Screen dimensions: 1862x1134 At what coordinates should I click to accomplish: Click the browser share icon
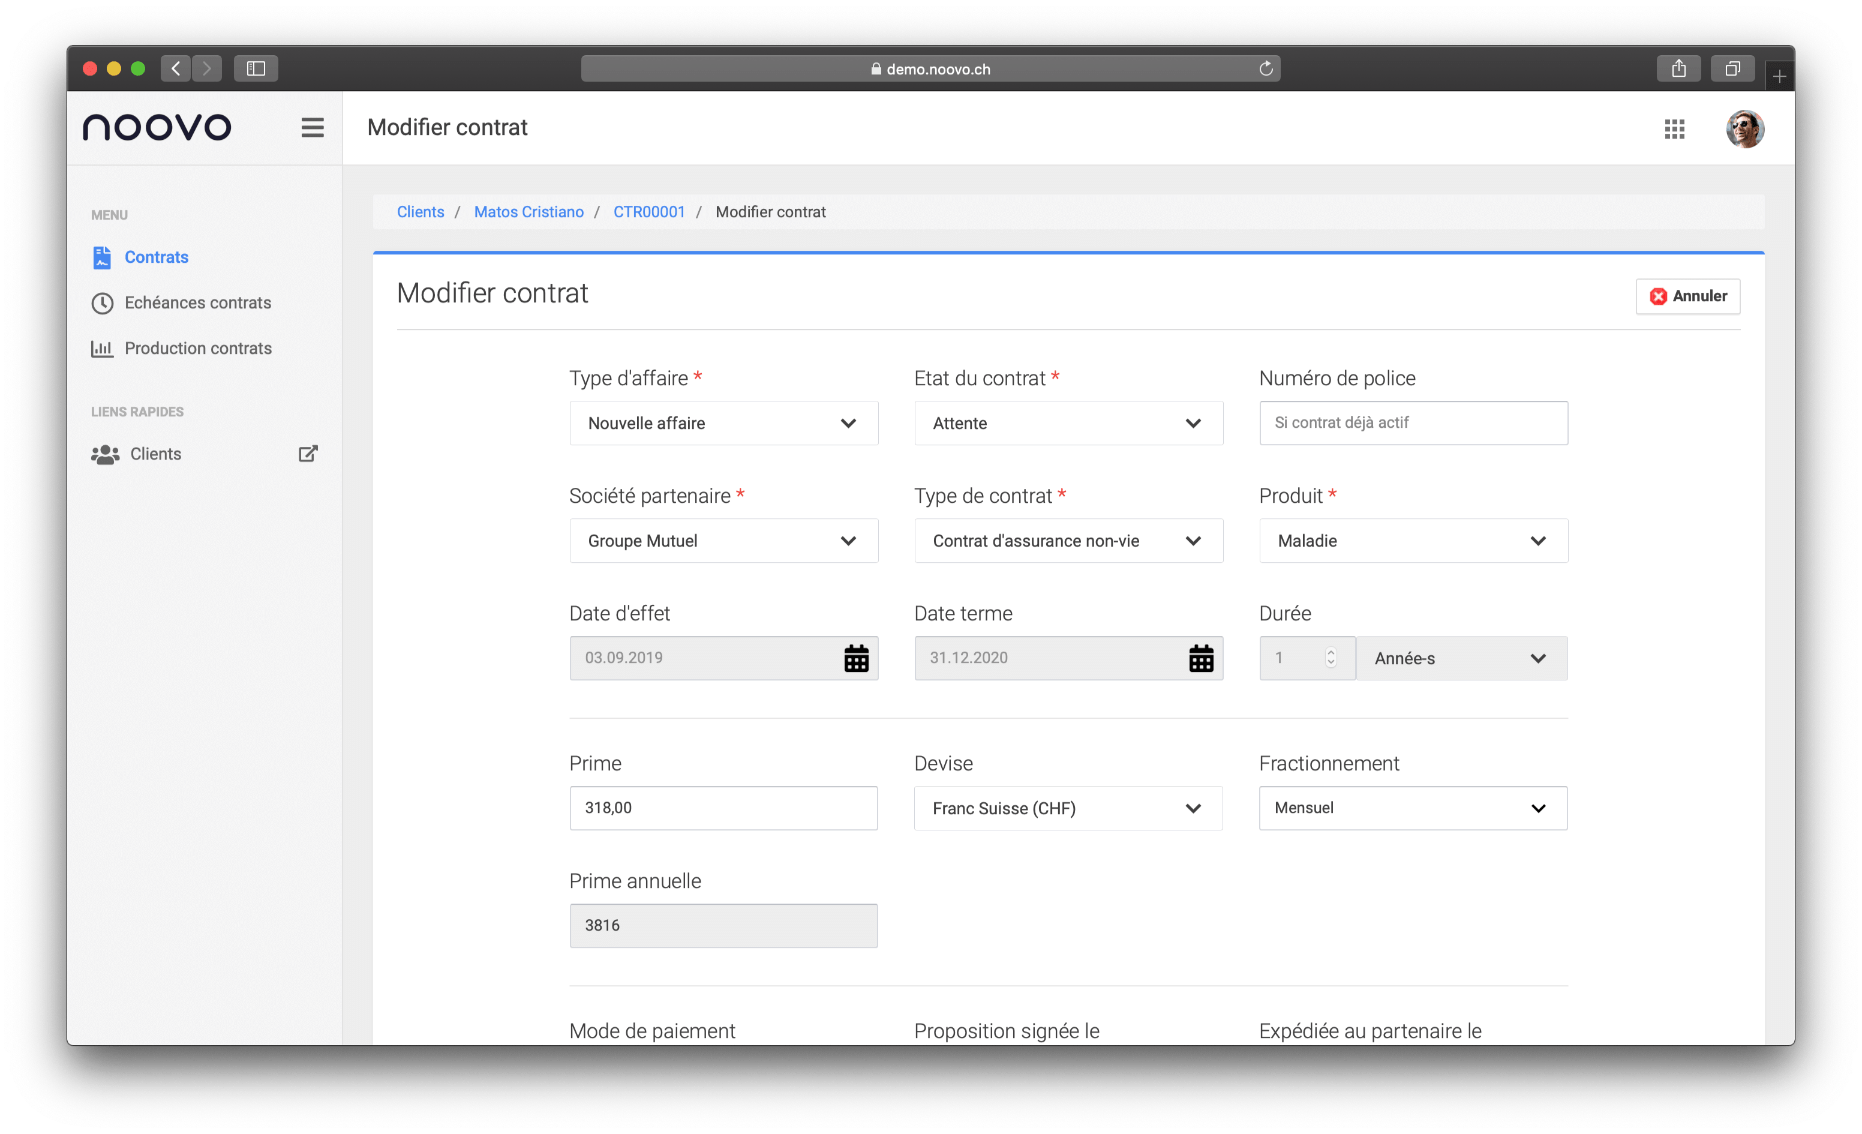(x=1678, y=69)
